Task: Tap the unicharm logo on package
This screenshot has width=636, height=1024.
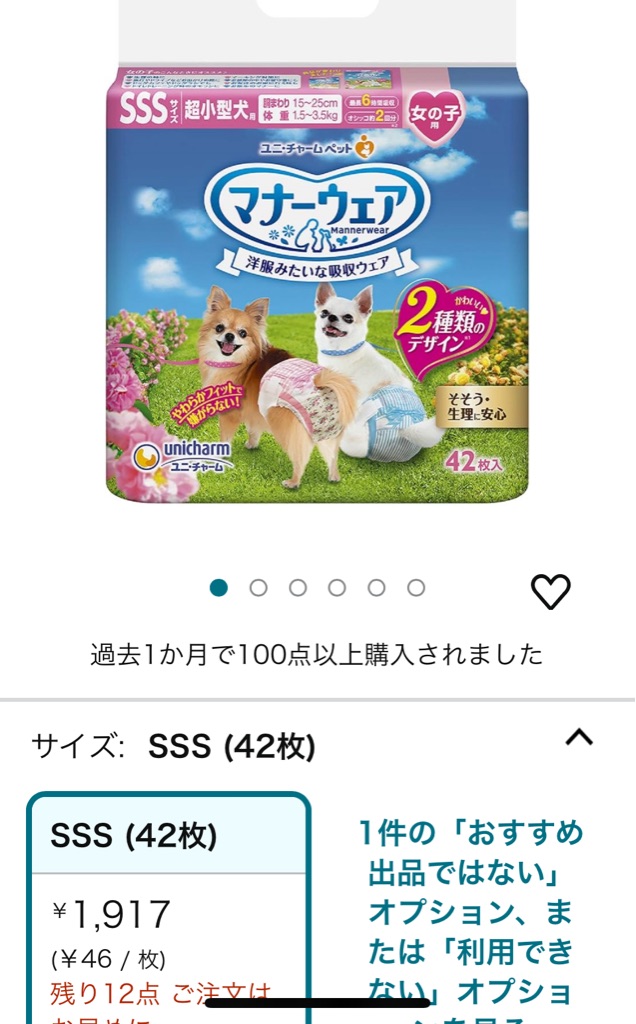Action: [182, 456]
